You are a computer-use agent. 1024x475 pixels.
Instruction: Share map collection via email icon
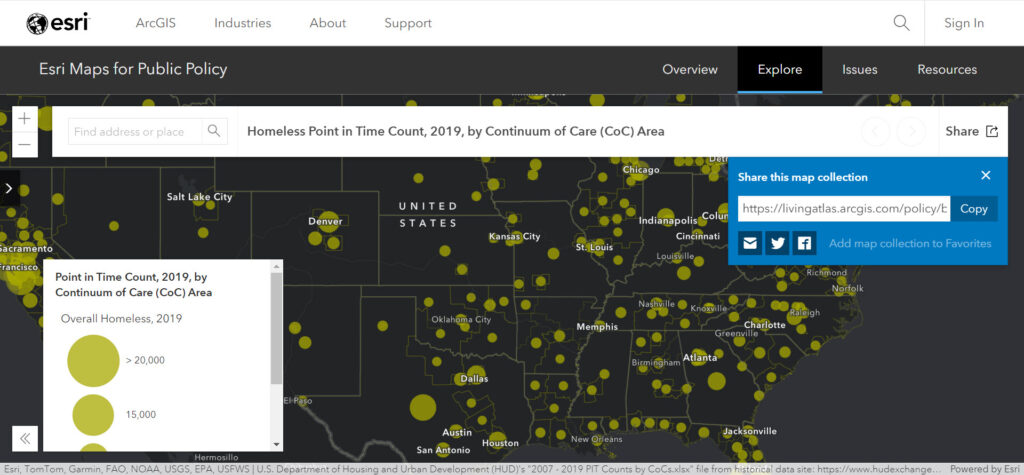point(750,243)
